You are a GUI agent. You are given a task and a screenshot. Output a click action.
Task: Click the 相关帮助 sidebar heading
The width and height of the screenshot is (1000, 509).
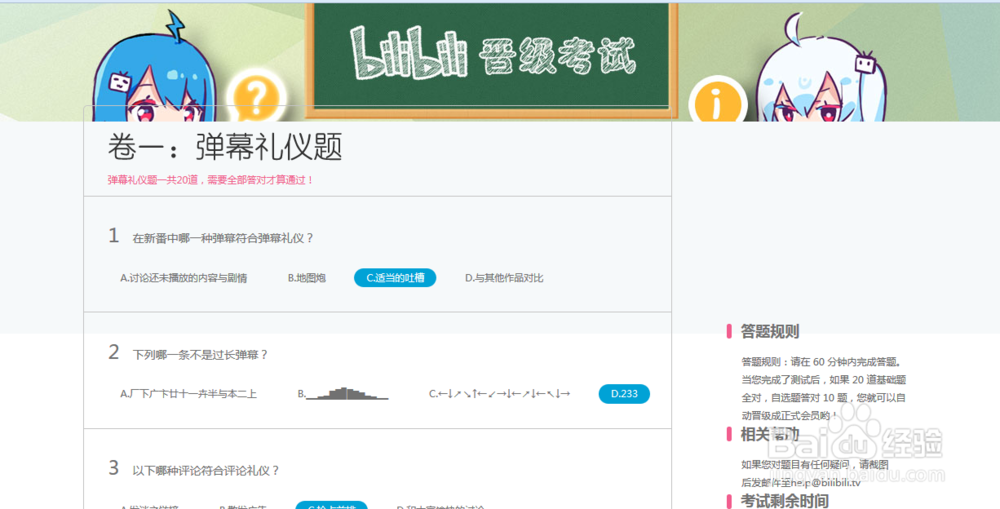click(x=769, y=434)
